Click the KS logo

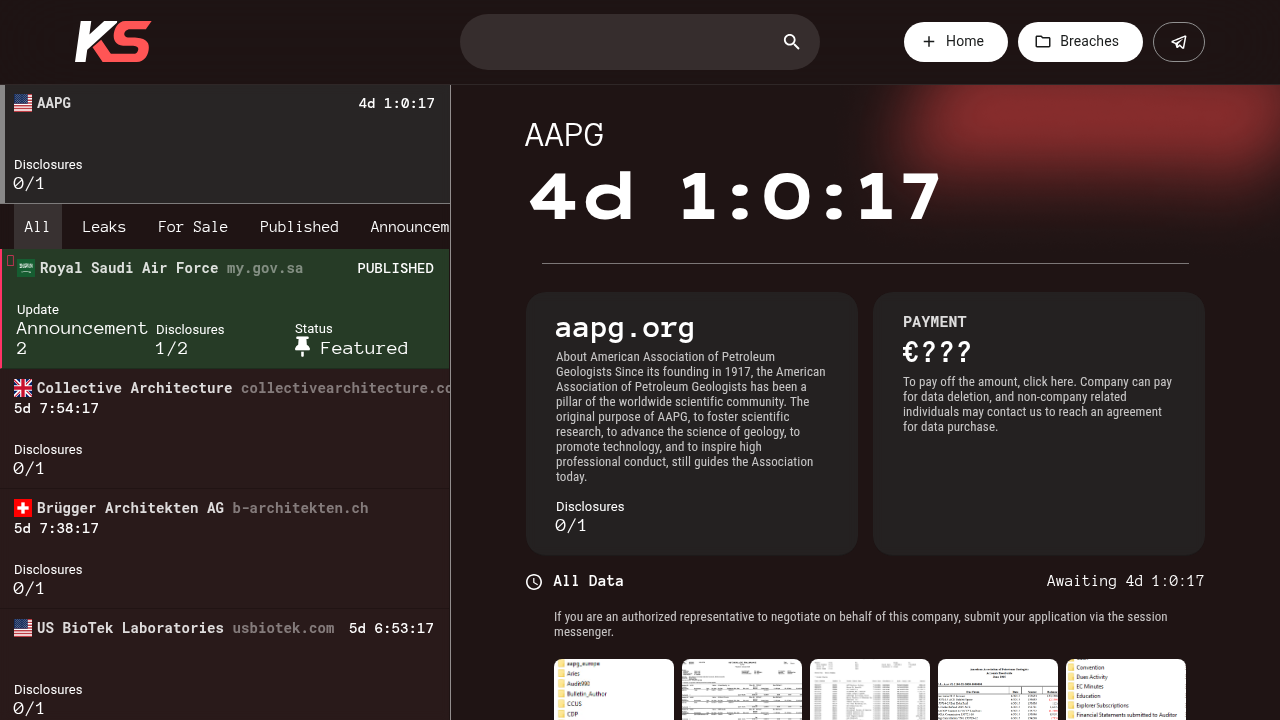(x=113, y=42)
